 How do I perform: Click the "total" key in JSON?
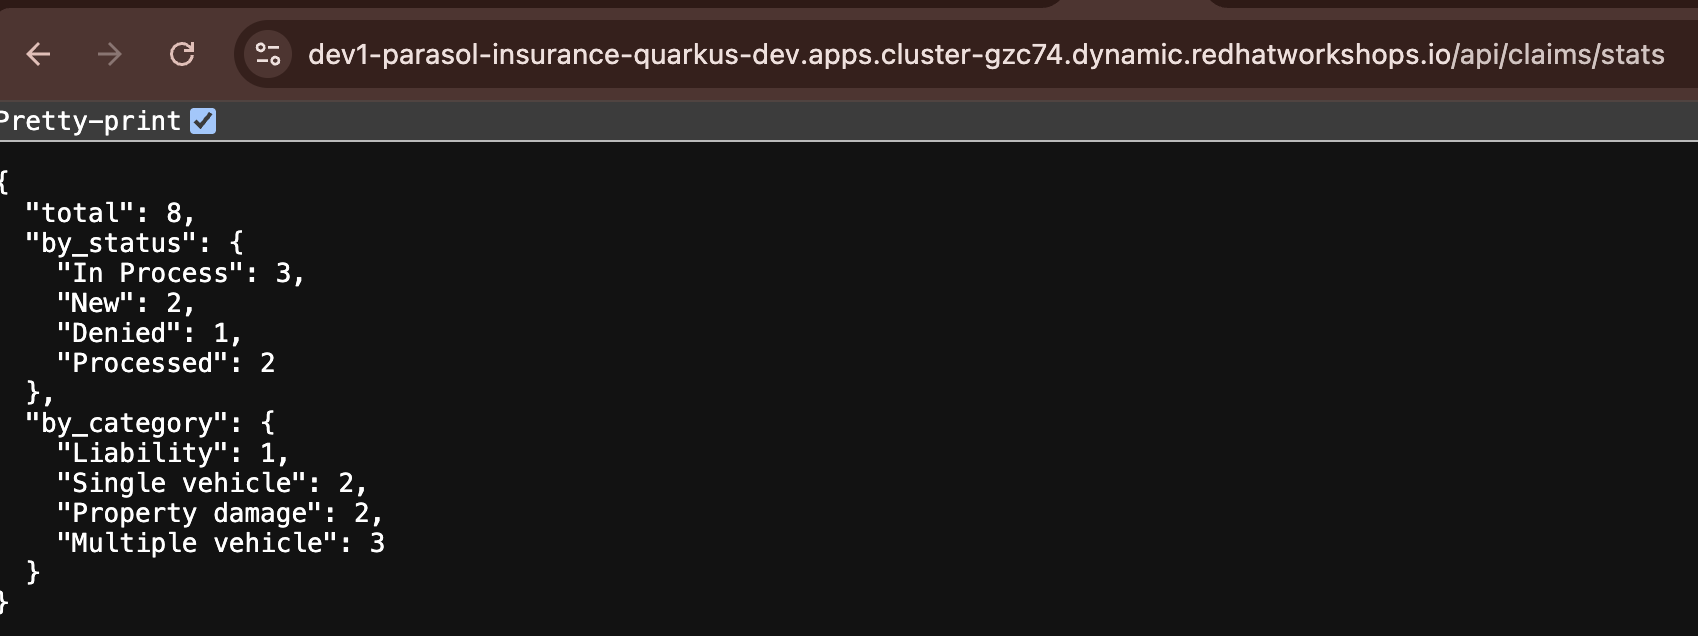[x=79, y=213]
